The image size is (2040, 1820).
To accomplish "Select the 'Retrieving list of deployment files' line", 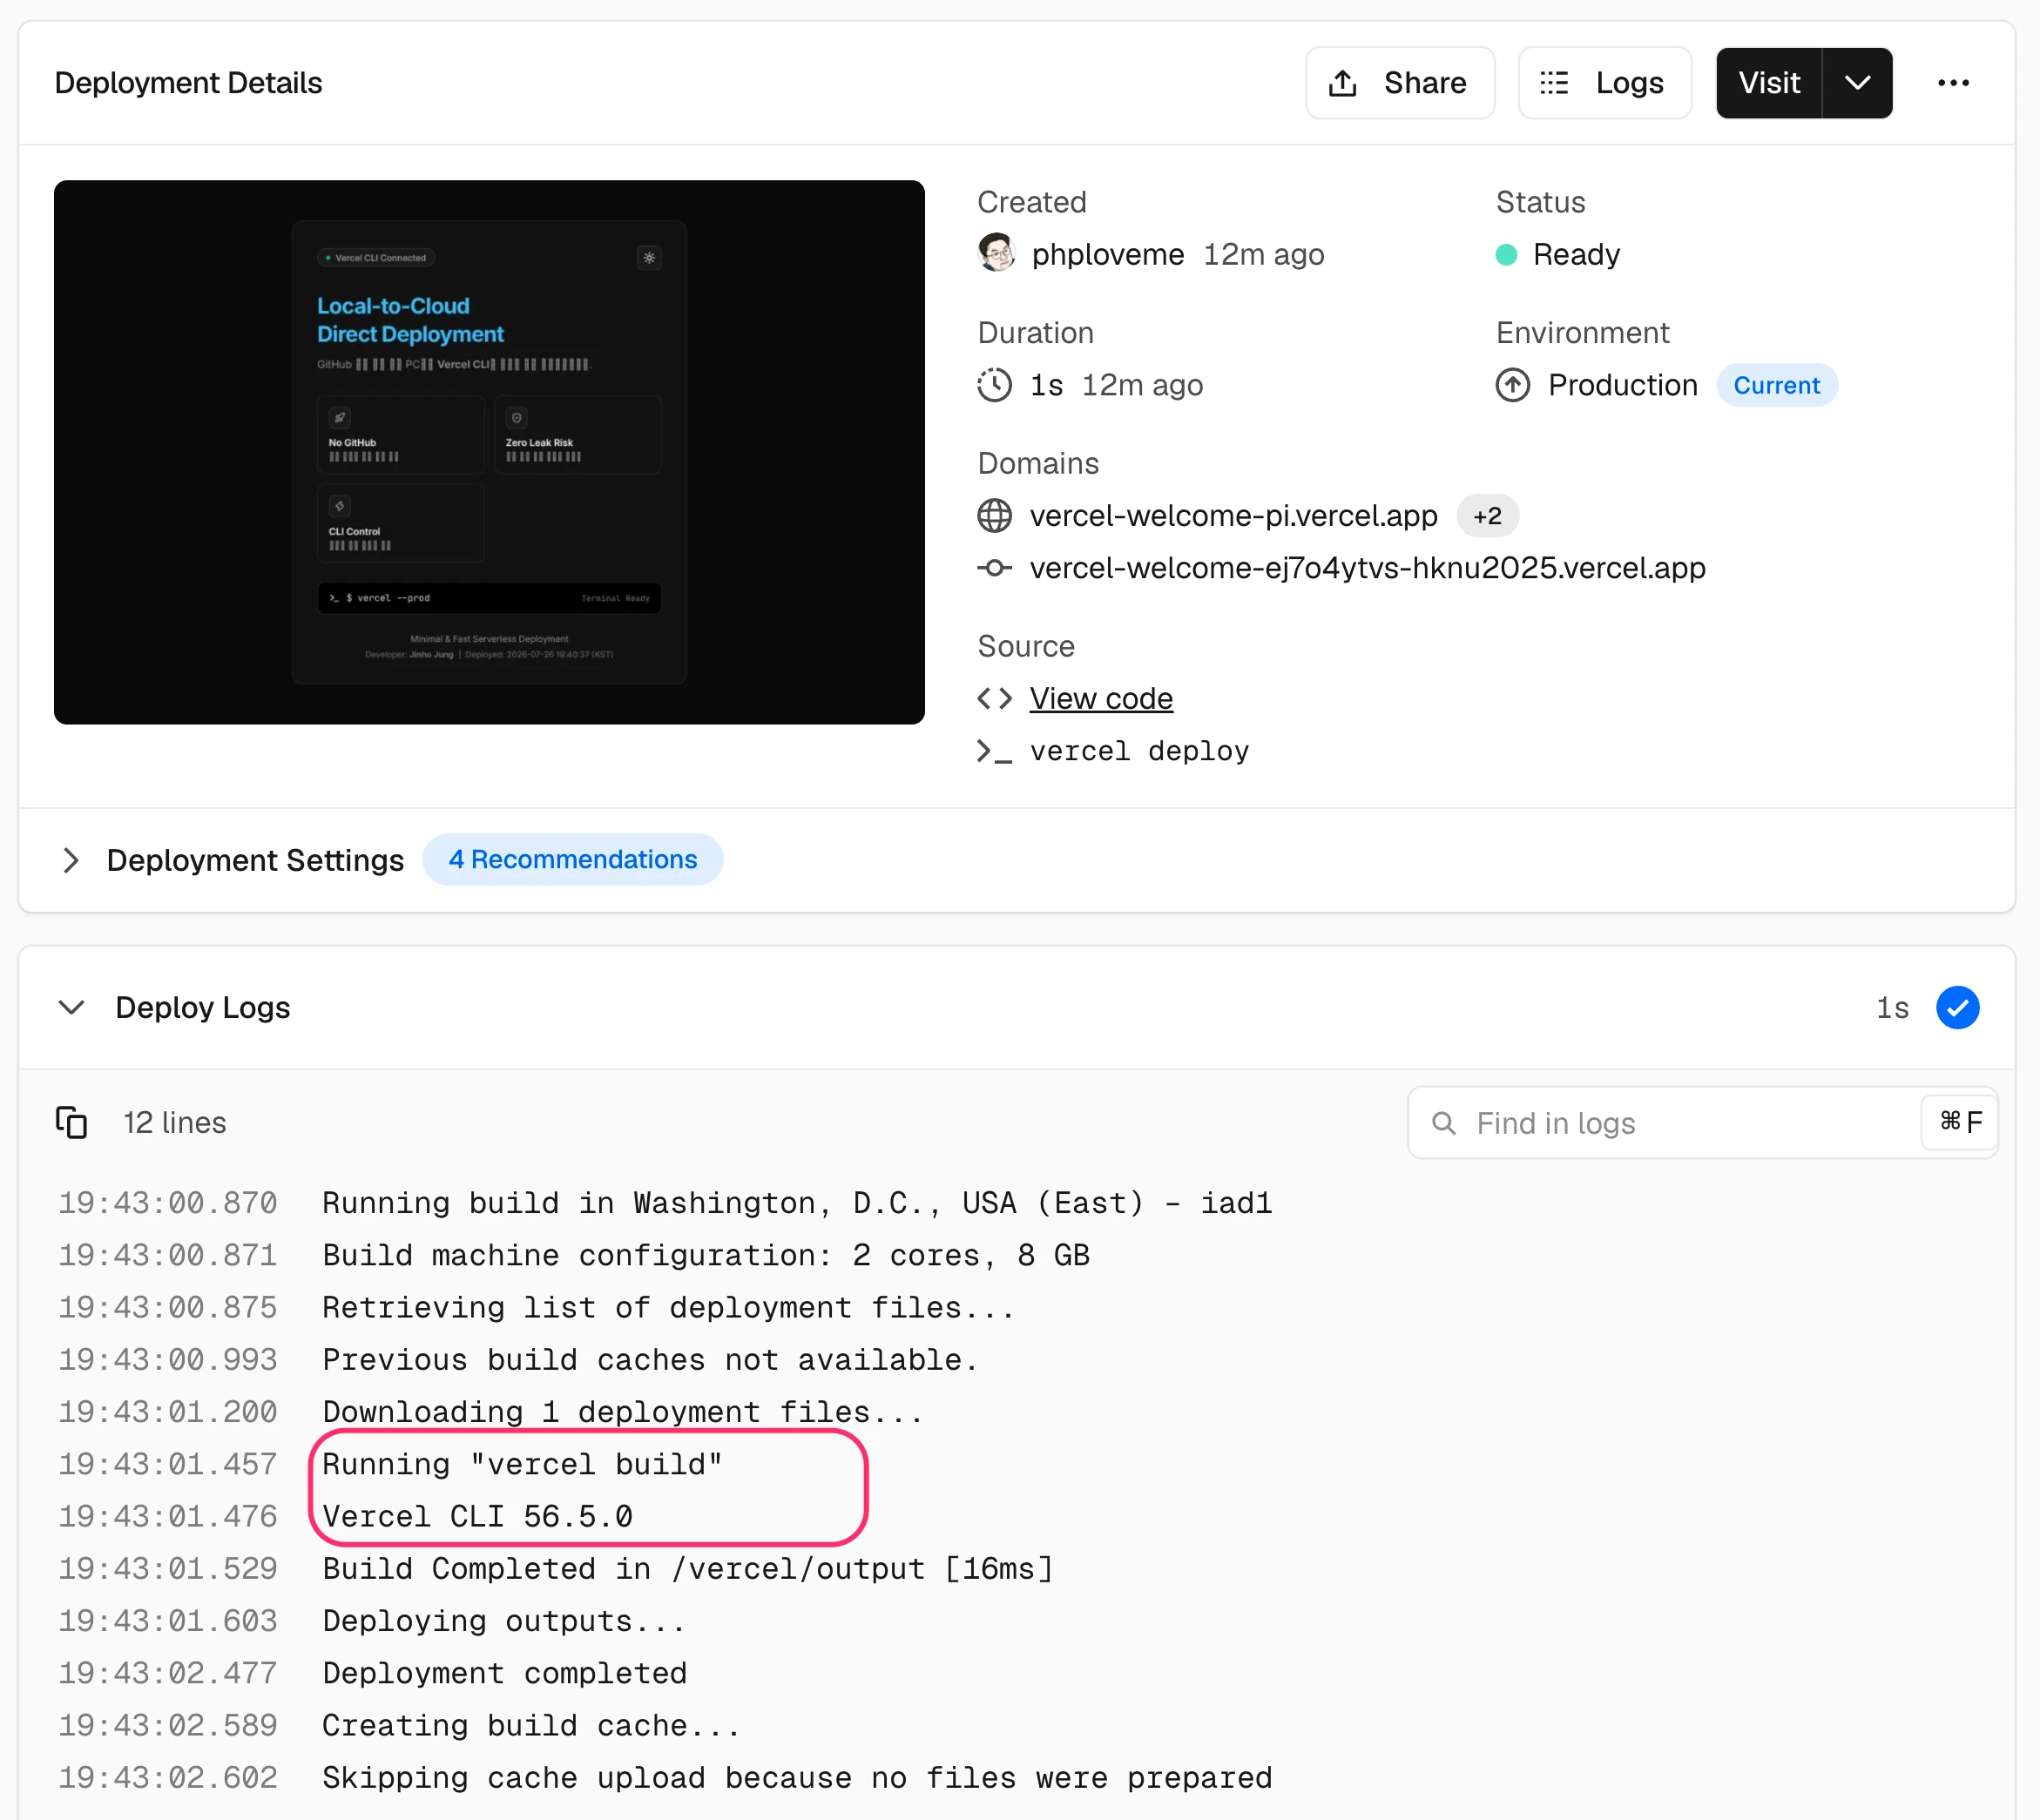I will (x=668, y=1307).
